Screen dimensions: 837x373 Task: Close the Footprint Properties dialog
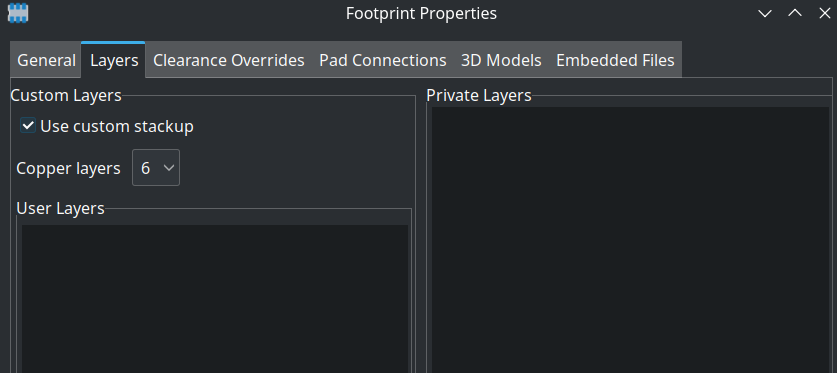[x=824, y=13]
